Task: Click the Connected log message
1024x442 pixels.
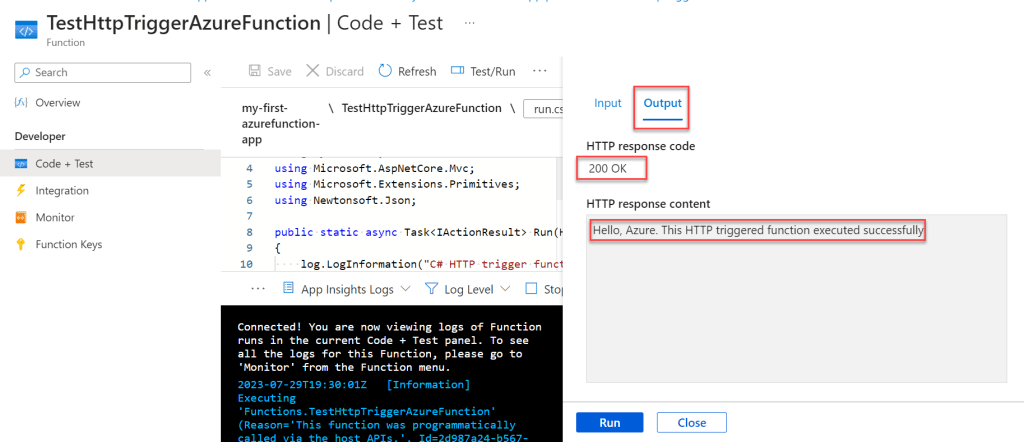Action: (390, 347)
